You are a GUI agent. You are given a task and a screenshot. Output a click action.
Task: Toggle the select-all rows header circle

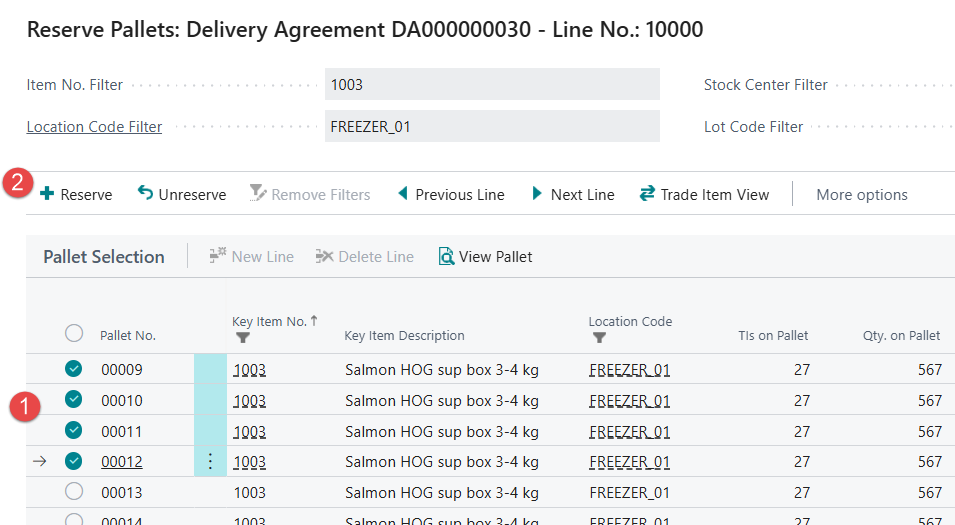[x=73, y=334]
